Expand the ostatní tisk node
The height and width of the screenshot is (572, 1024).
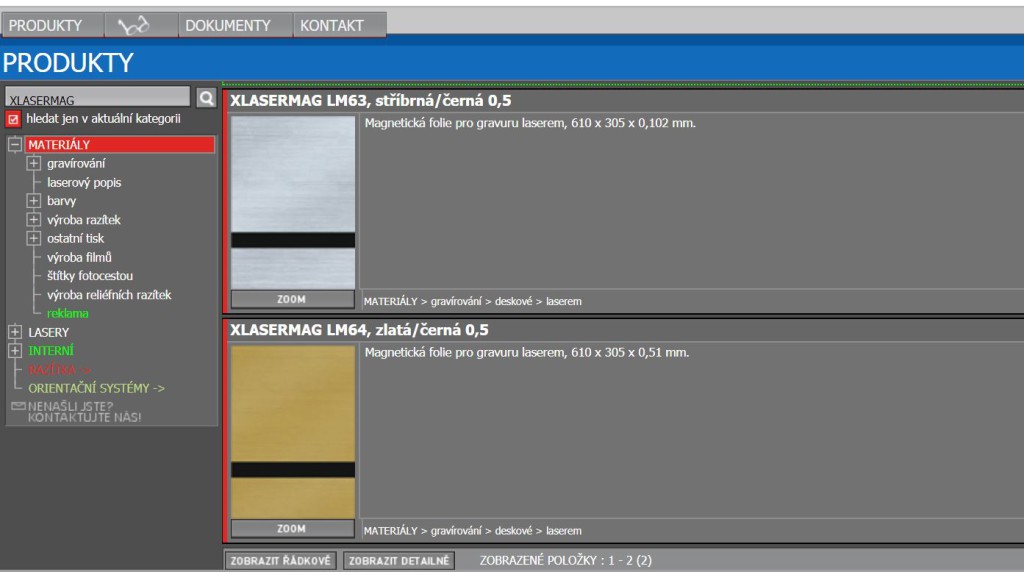click(x=34, y=238)
